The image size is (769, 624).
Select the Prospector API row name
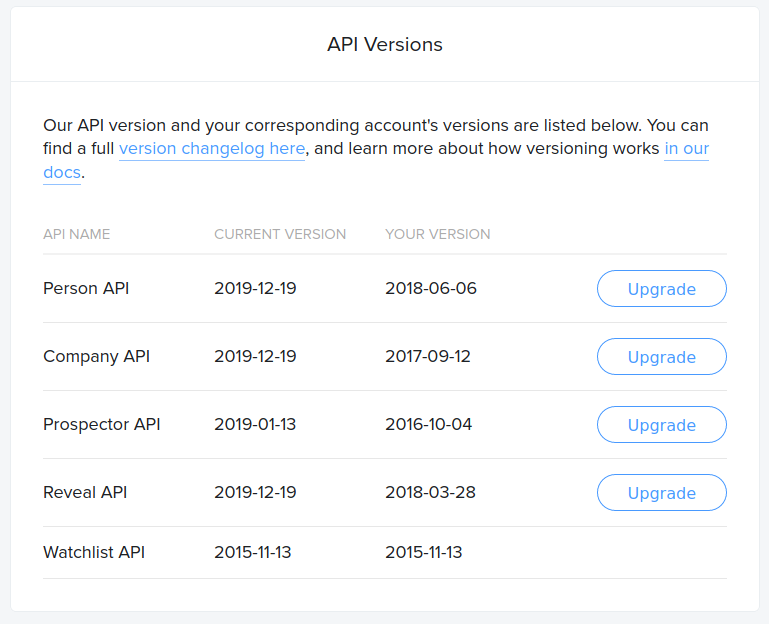(x=102, y=425)
